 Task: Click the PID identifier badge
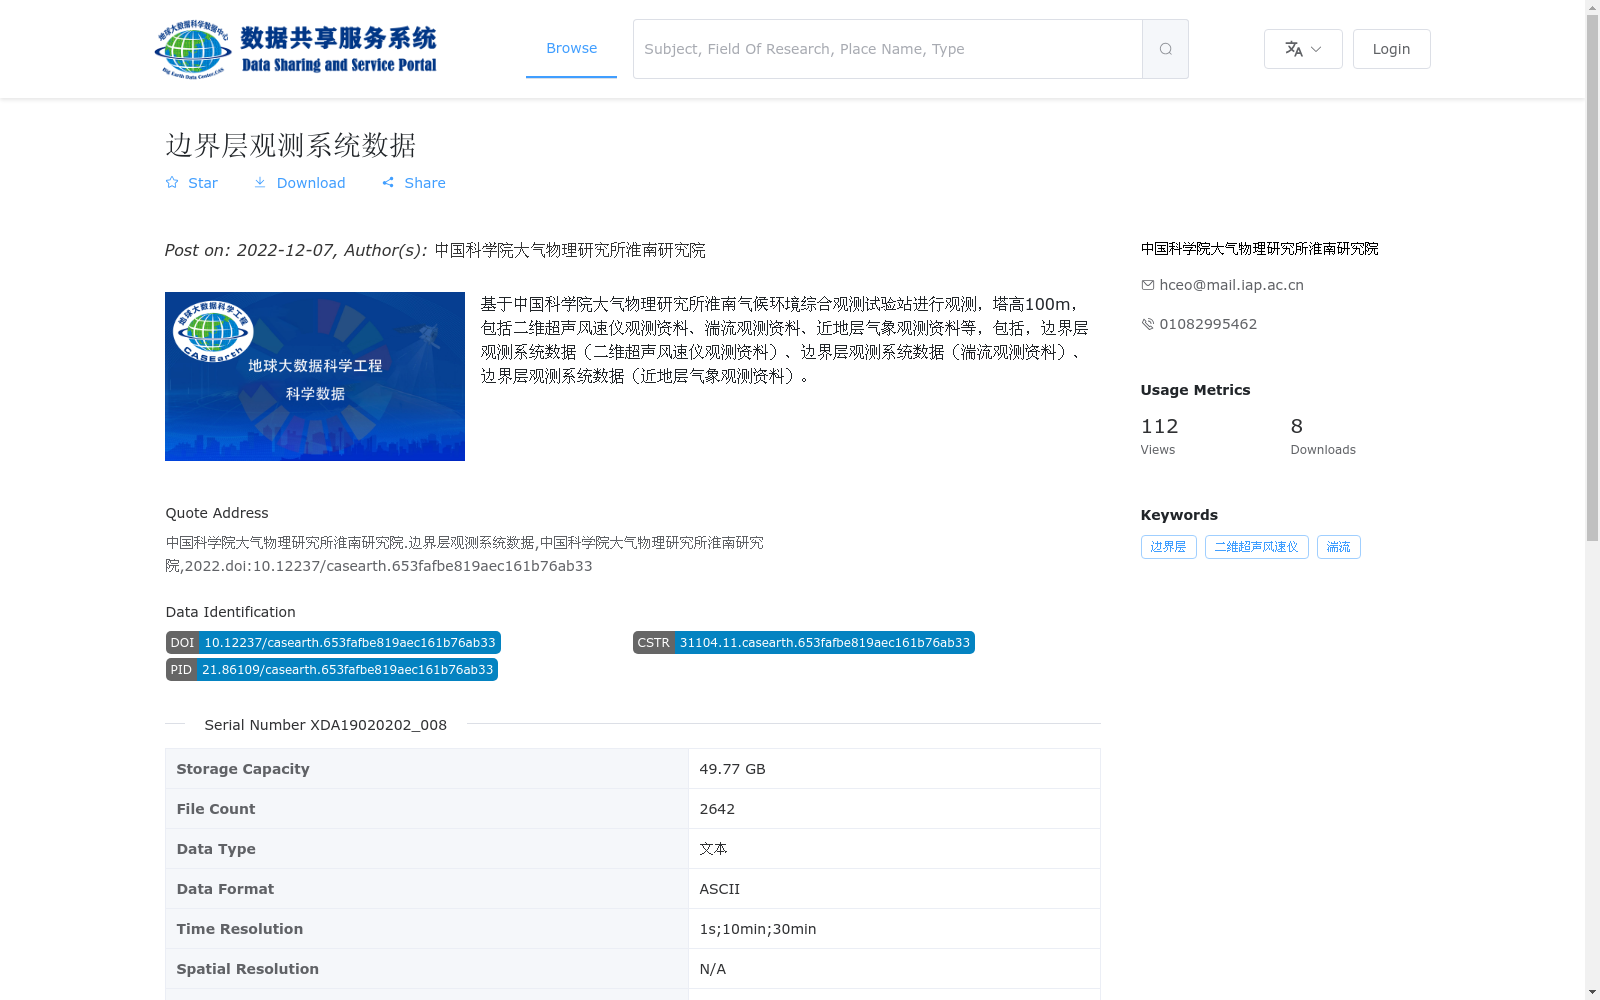pos(332,670)
